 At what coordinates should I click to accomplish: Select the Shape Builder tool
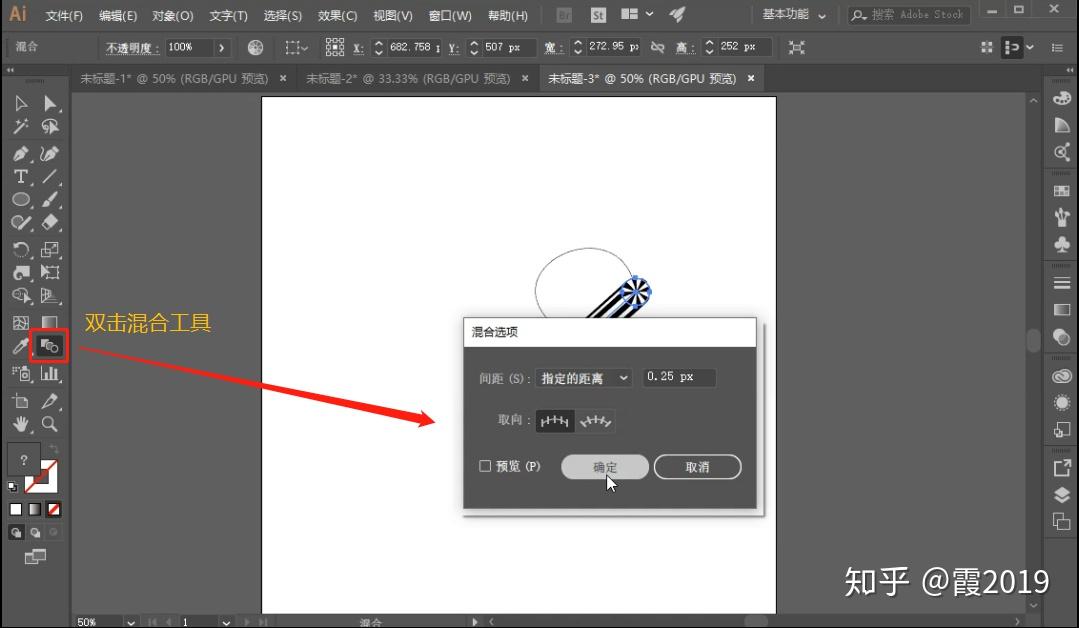[x=21, y=296]
